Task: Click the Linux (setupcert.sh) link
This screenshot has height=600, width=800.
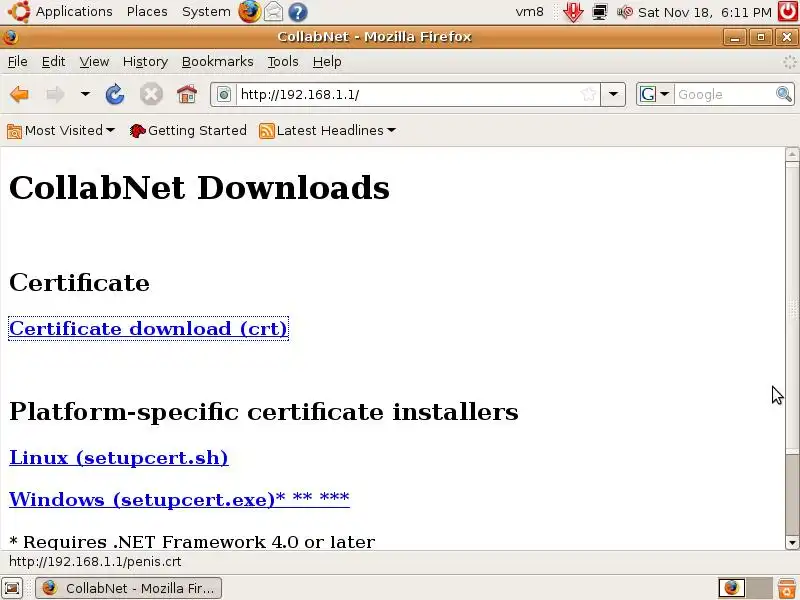Action: (x=118, y=457)
